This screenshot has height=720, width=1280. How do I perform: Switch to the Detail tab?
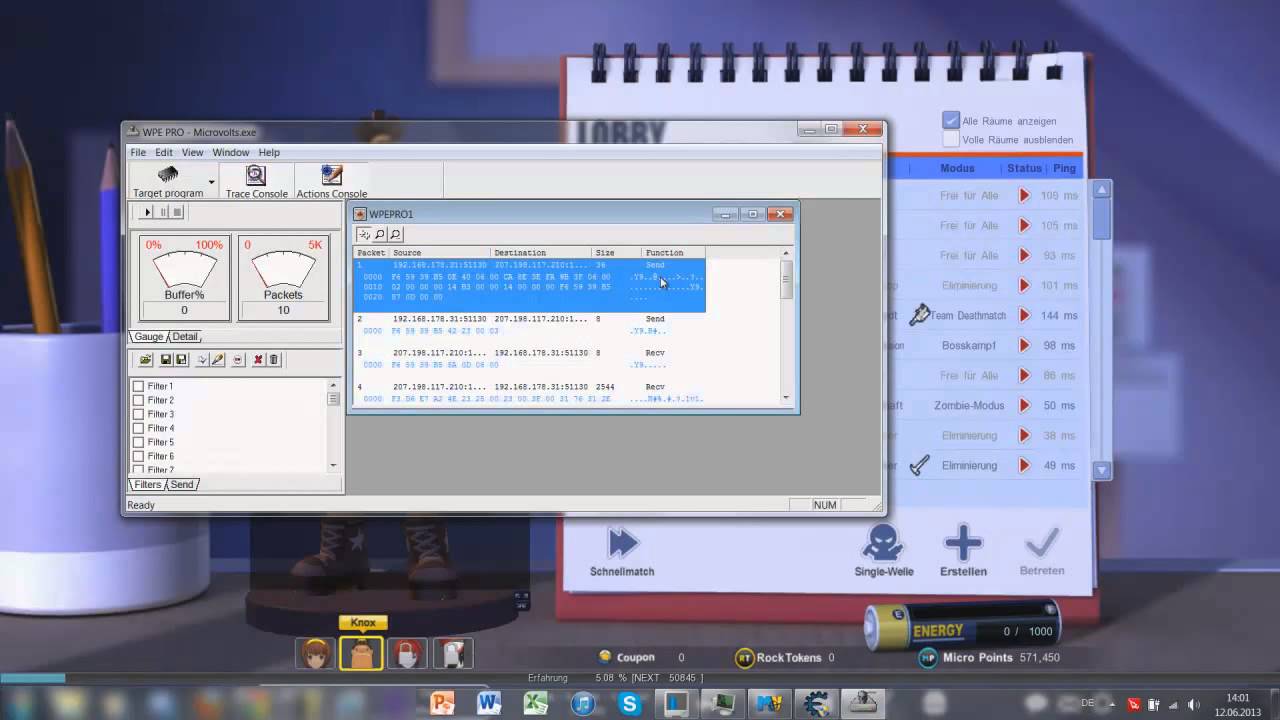coord(185,337)
